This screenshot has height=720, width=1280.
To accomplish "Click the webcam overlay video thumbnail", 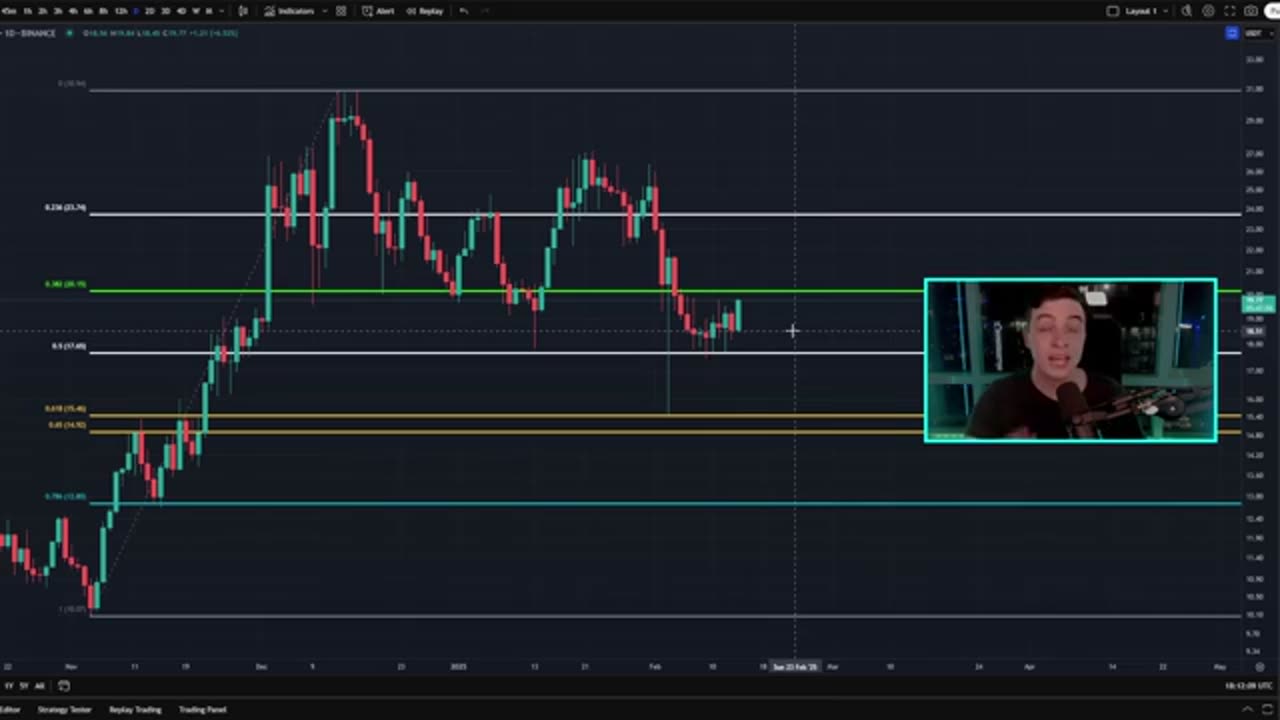I will coord(1070,360).
